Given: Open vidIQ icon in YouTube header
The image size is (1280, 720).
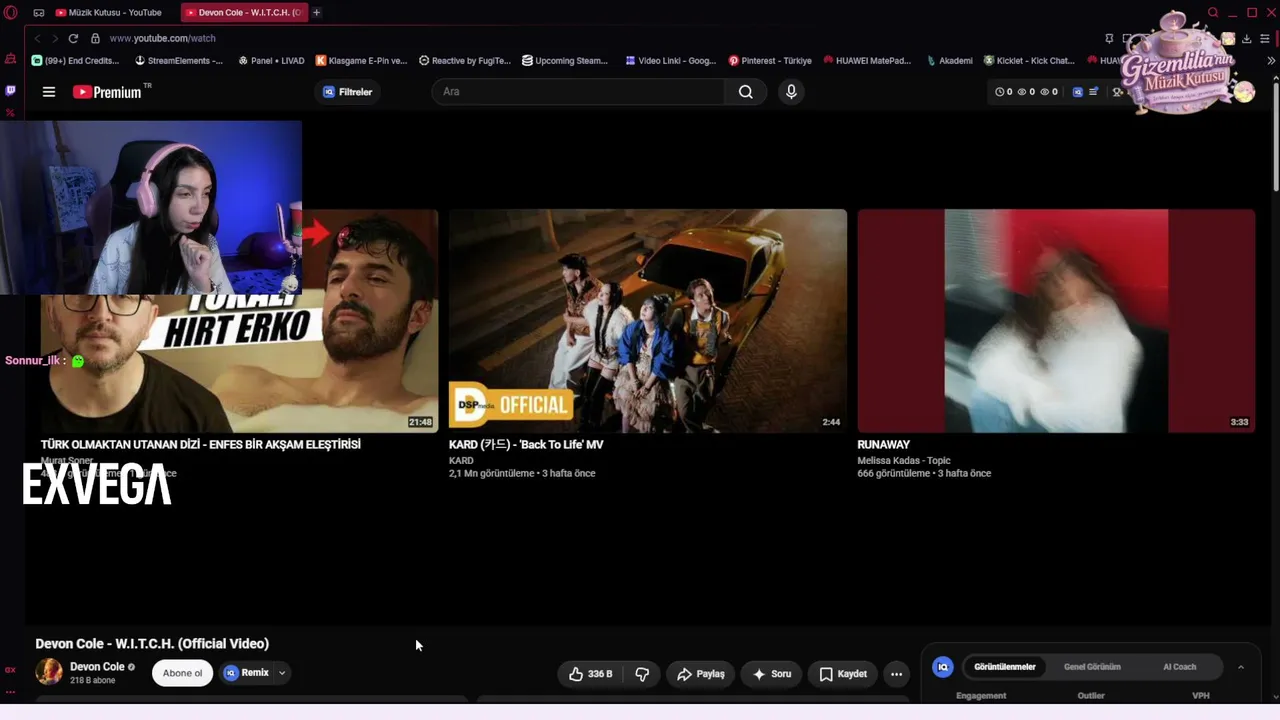Looking at the screenshot, I should tap(1077, 92).
